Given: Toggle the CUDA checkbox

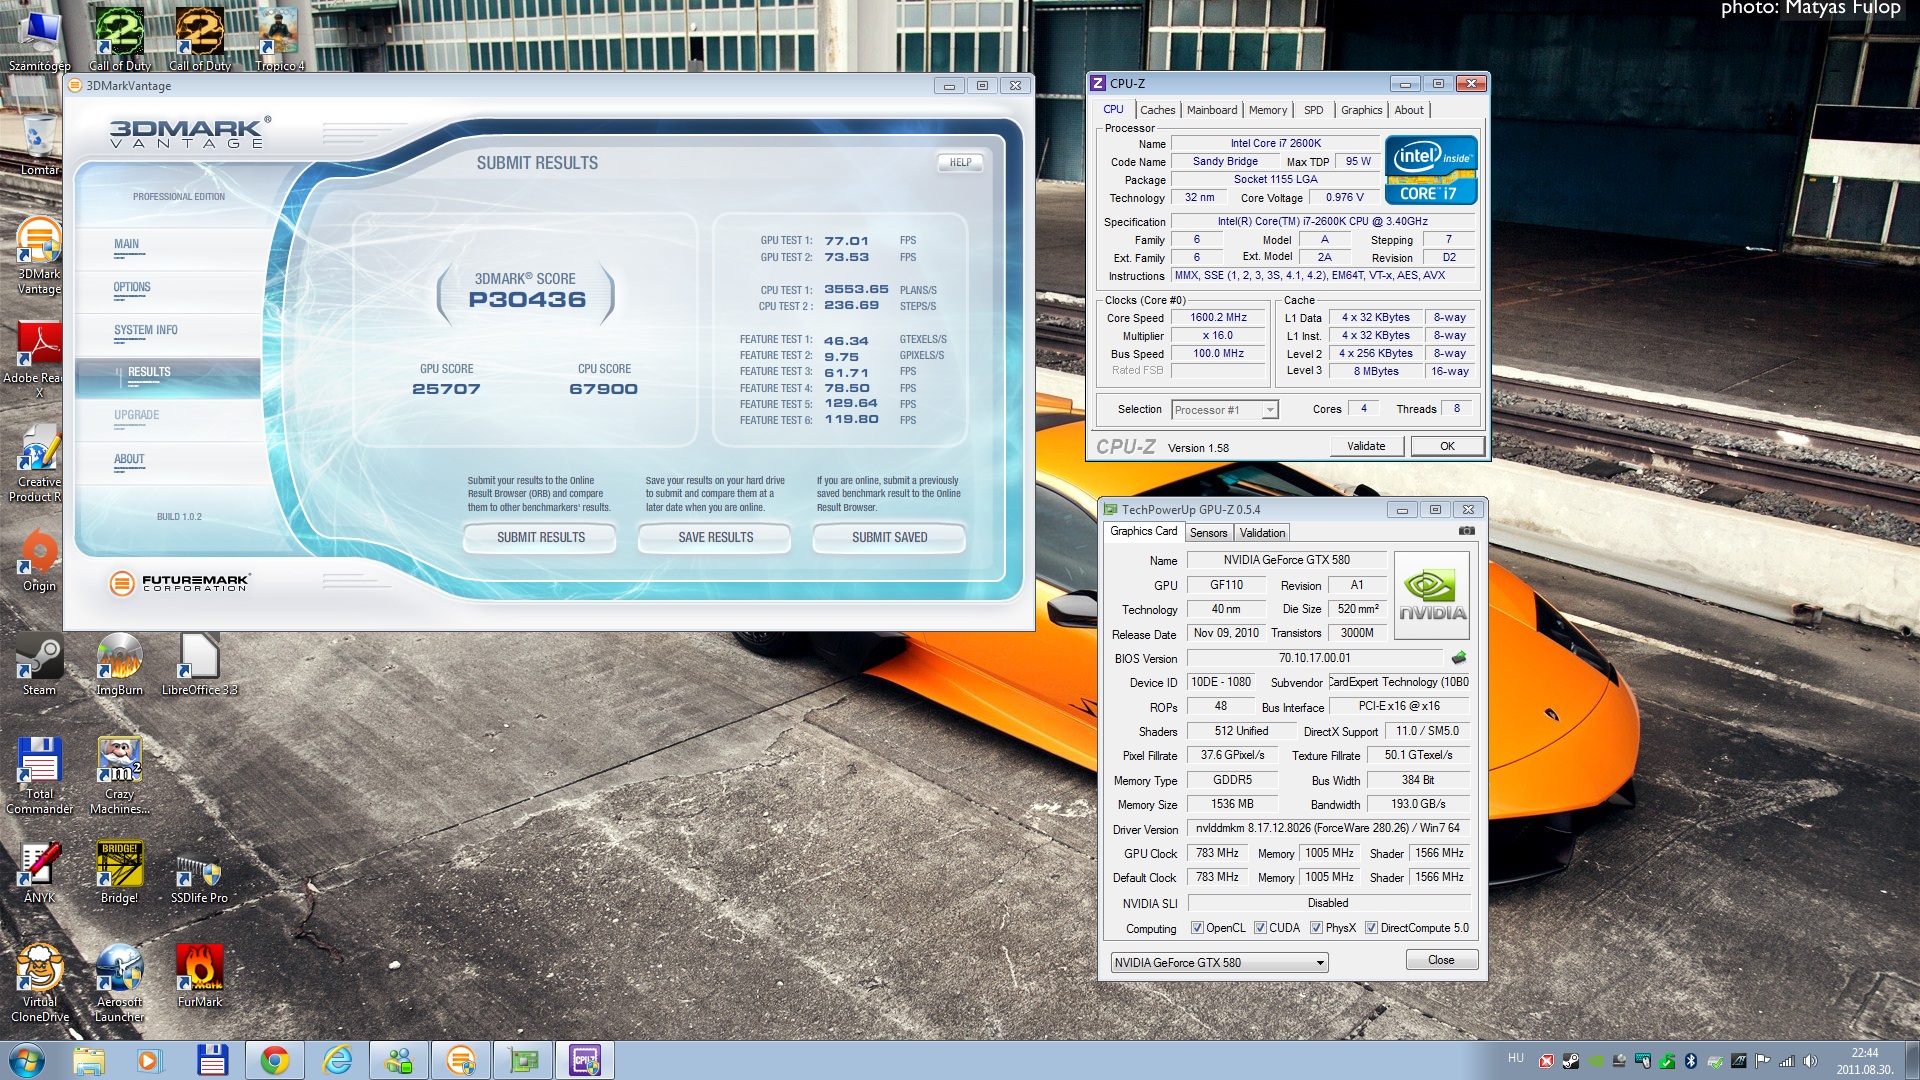Looking at the screenshot, I should [x=1260, y=928].
